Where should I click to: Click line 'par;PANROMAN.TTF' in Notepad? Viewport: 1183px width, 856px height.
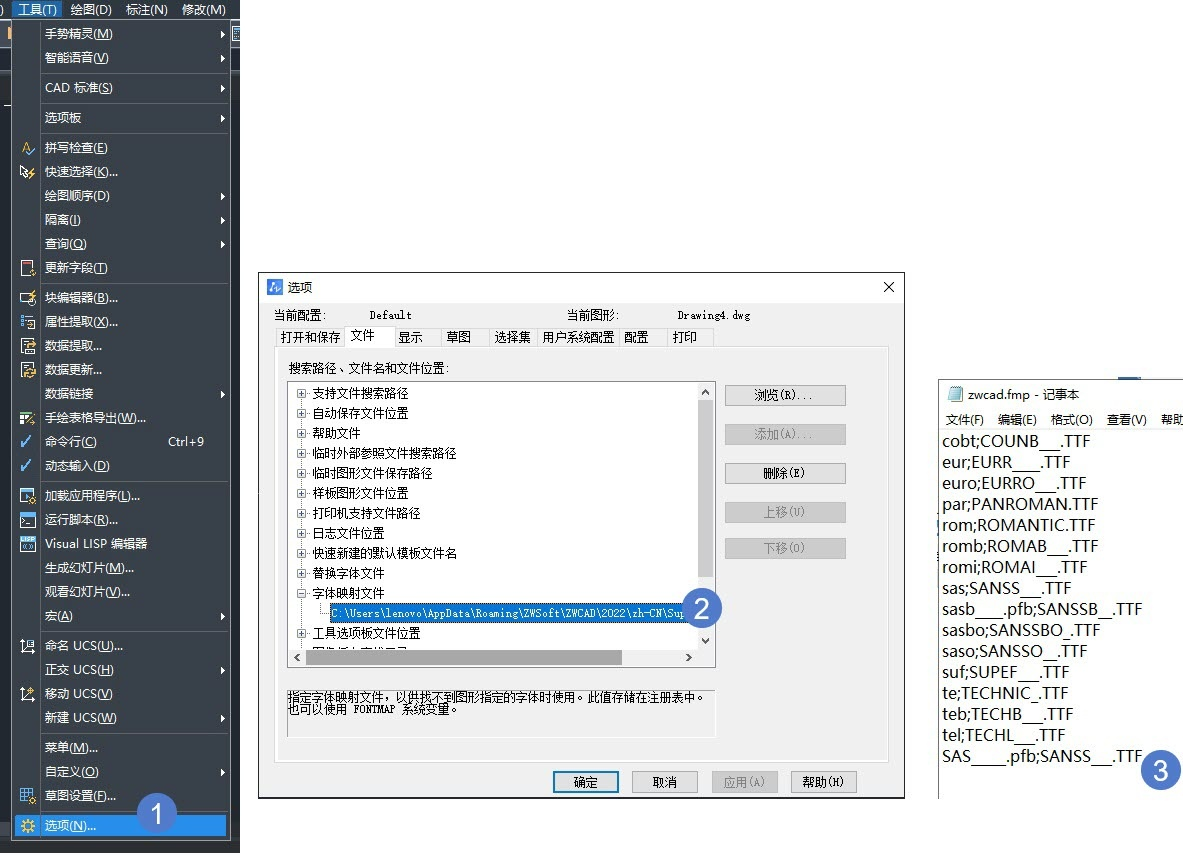tap(1020, 504)
